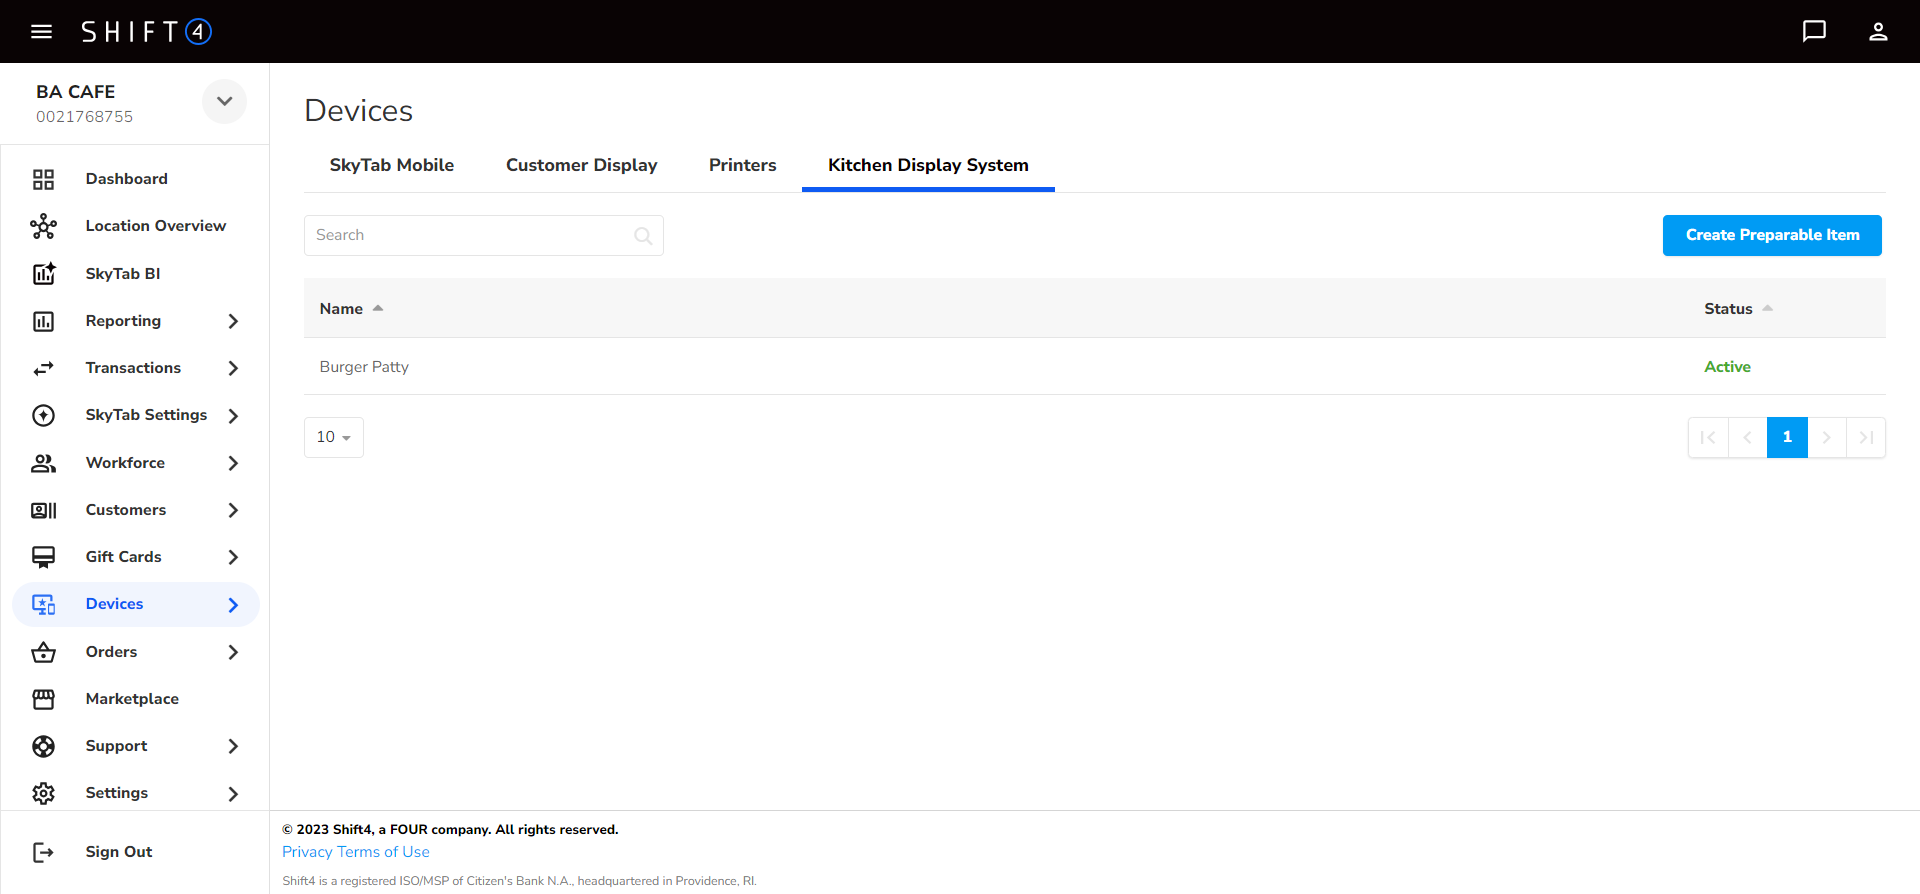Click the Location Overview network icon
The width and height of the screenshot is (1920, 894).
click(43, 226)
